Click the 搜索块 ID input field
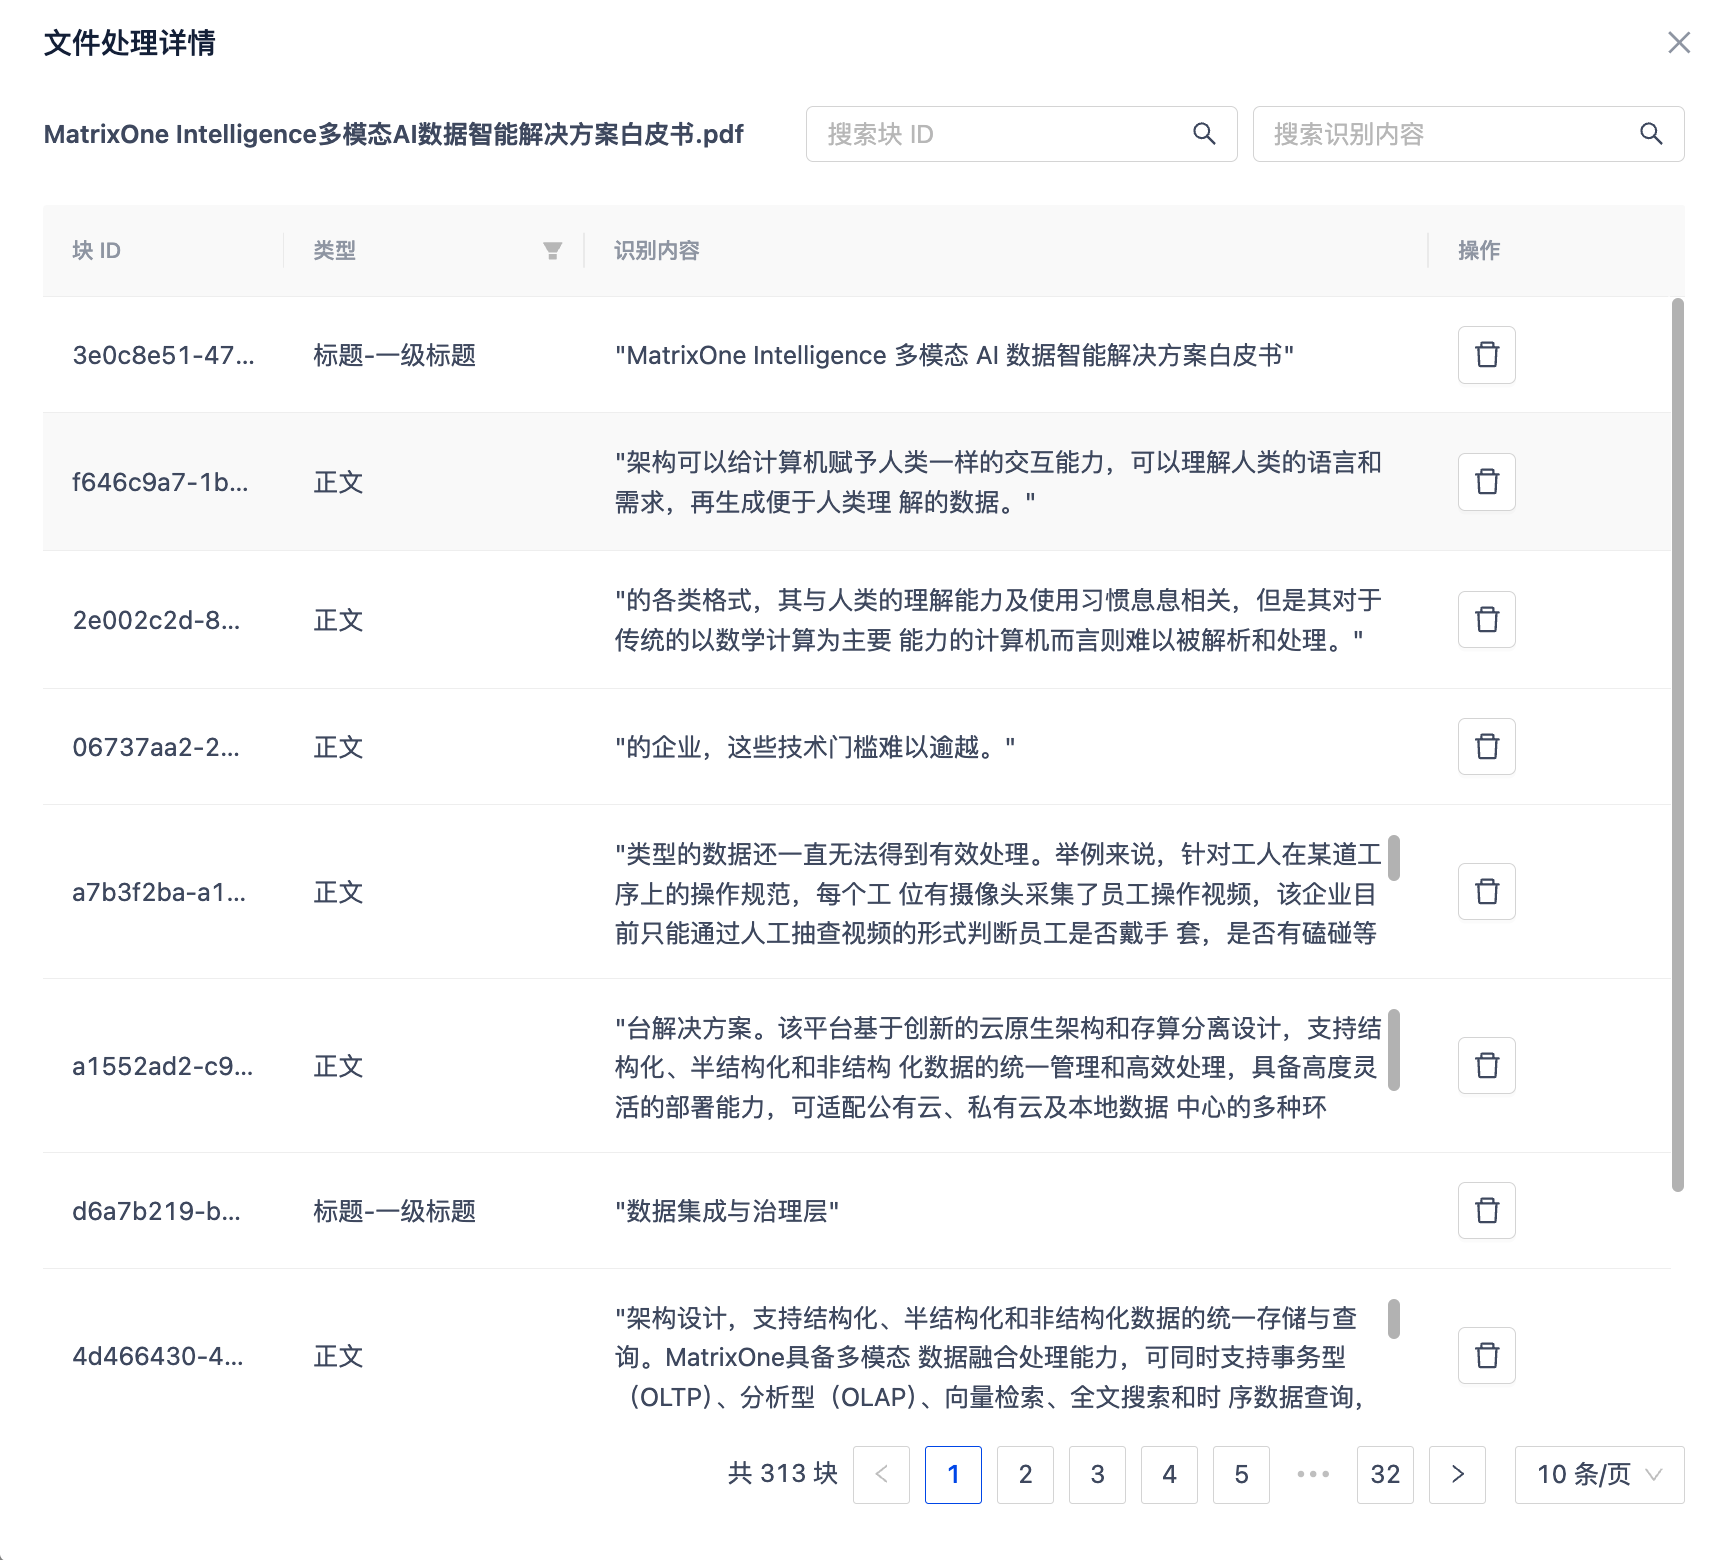This screenshot has height=1560, width=1710. [1000, 133]
